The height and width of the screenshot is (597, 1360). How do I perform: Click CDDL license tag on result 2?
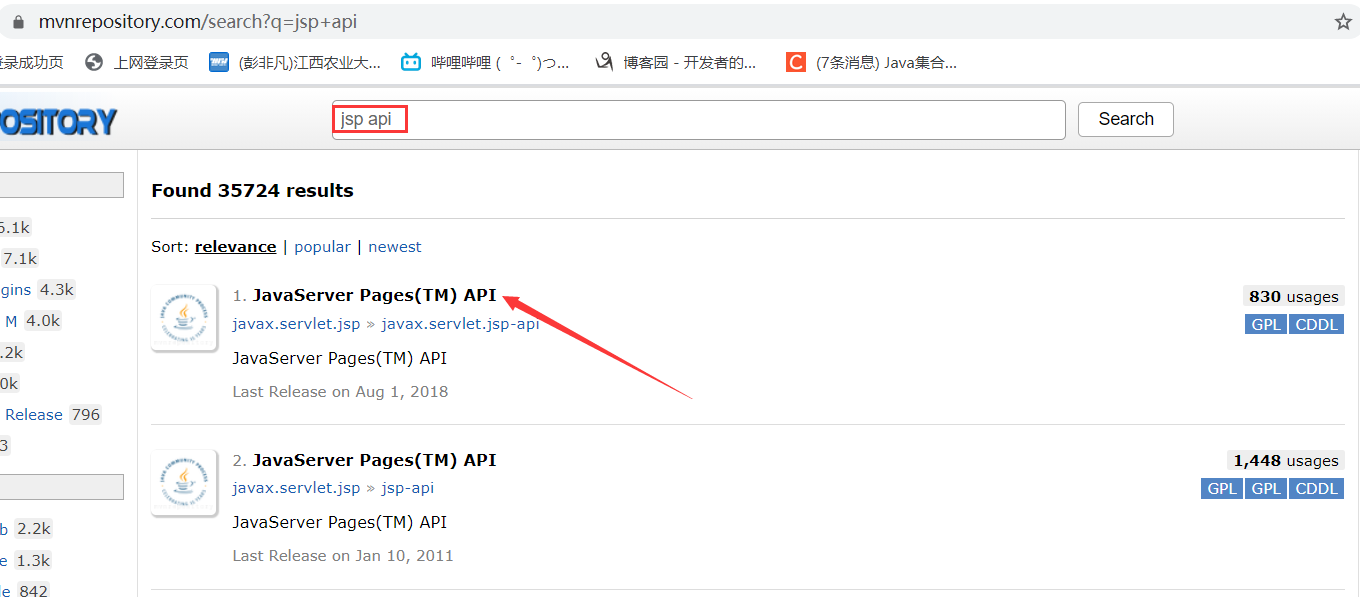click(1316, 488)
